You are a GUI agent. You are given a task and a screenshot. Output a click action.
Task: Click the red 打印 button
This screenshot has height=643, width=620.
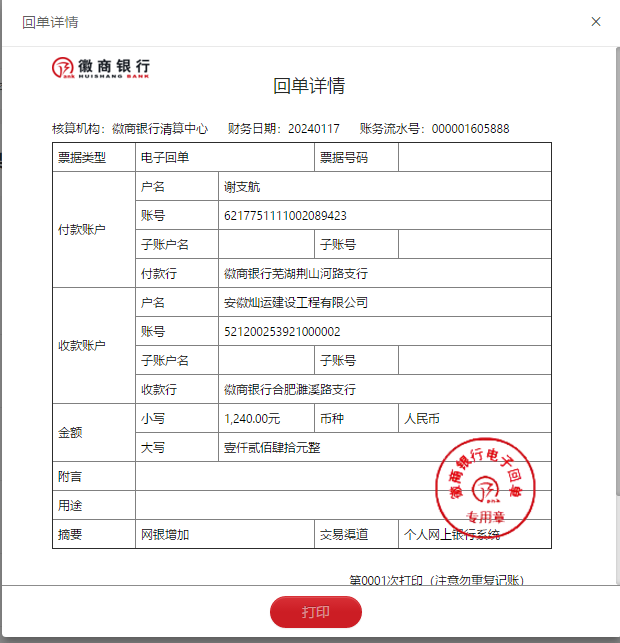(x=315, y=612)
